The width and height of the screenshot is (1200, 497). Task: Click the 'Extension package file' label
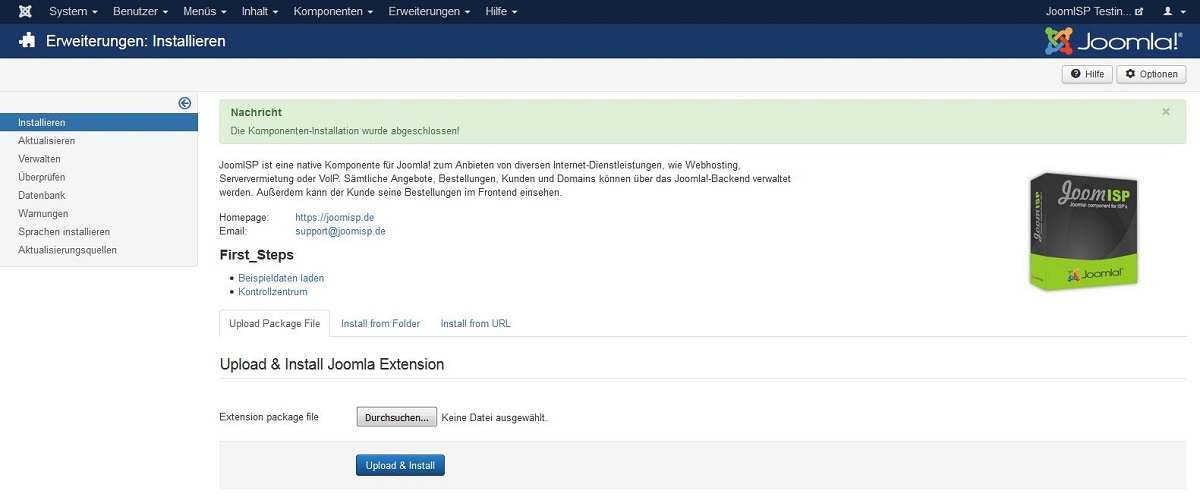tap(269, 417)
